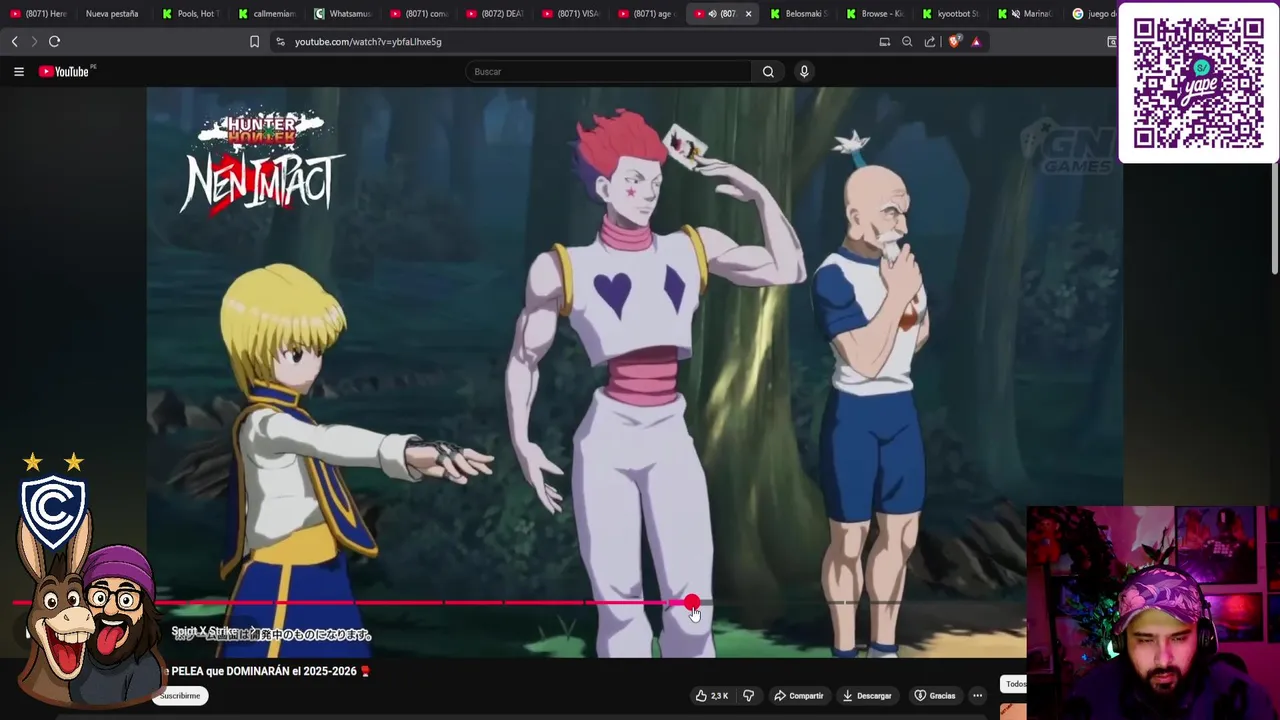Like the video with thumbs-up 2,3 K

(711, 695)
